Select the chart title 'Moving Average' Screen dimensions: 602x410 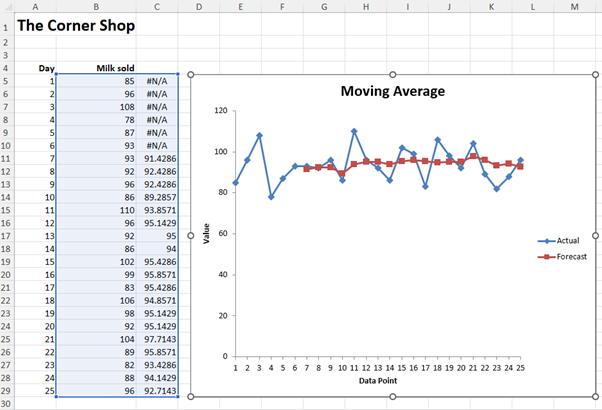(x=393, y=91)
